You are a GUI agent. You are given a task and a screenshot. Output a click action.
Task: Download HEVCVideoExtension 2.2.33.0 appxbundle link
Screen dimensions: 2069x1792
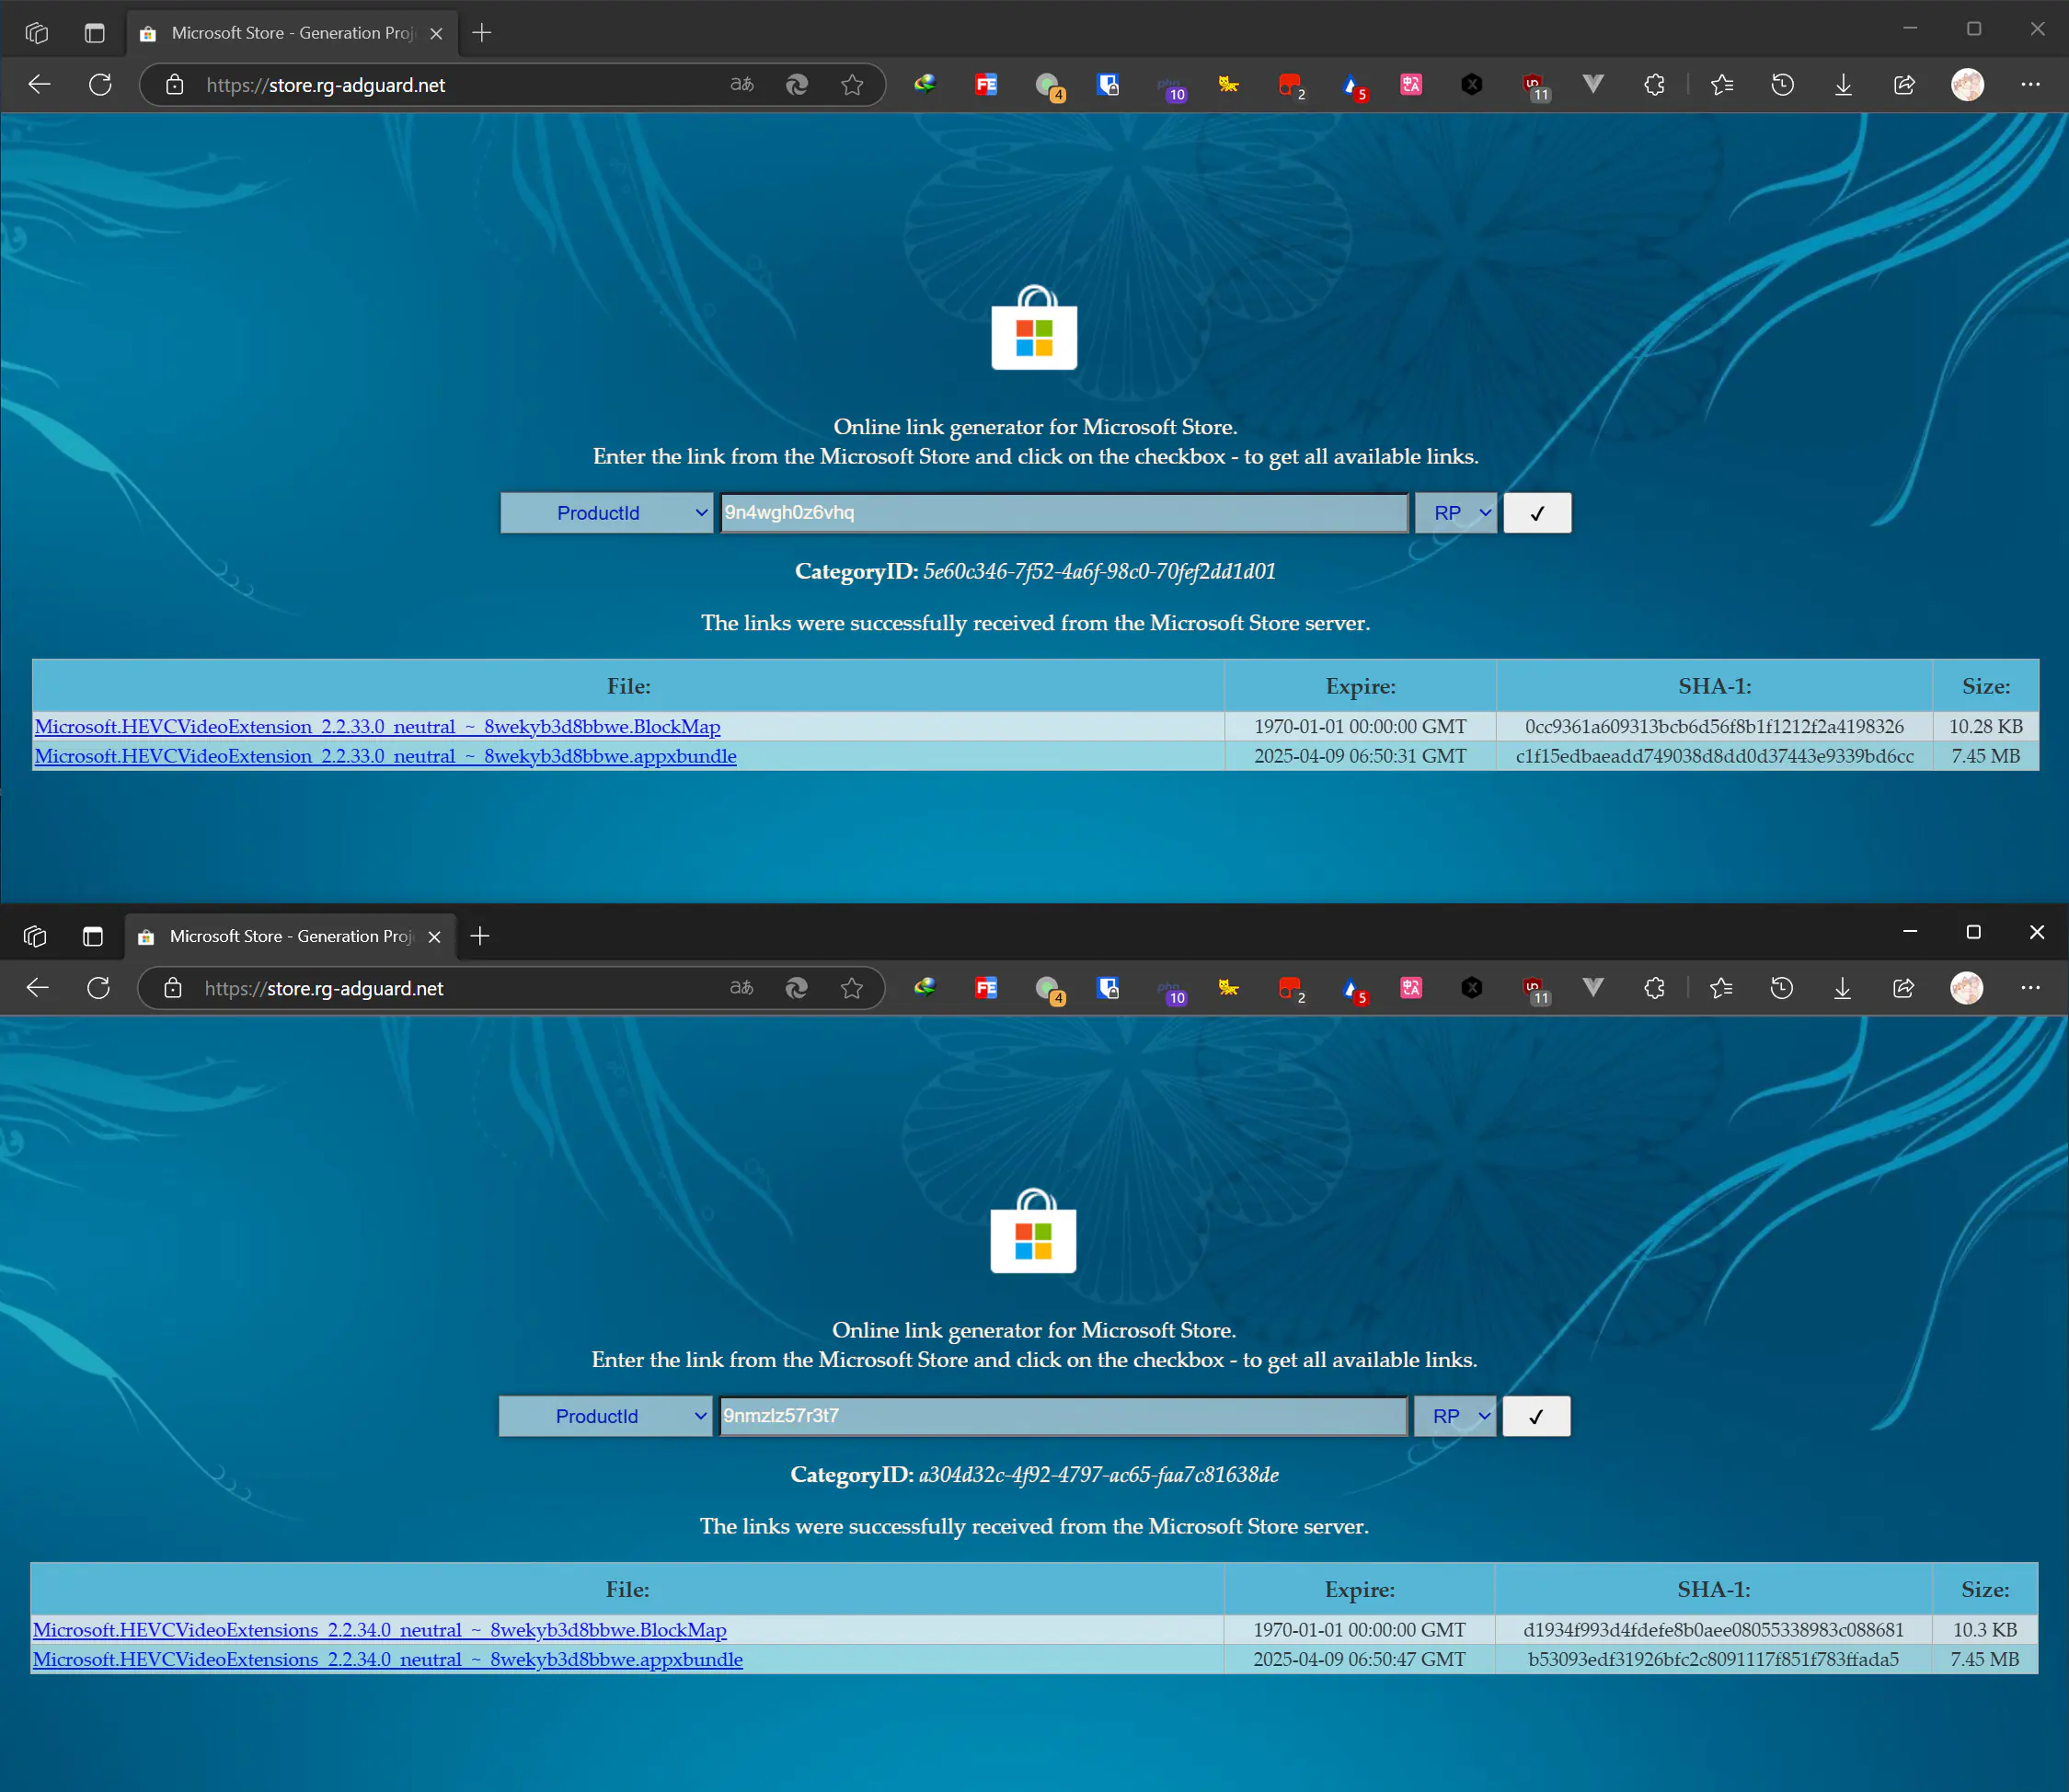click(x=385, y=756)
